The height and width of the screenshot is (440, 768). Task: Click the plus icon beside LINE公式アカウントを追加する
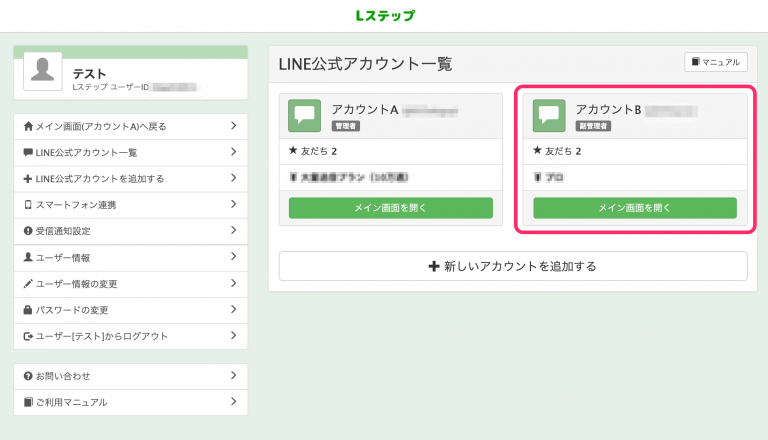click(x=28, y=179)
